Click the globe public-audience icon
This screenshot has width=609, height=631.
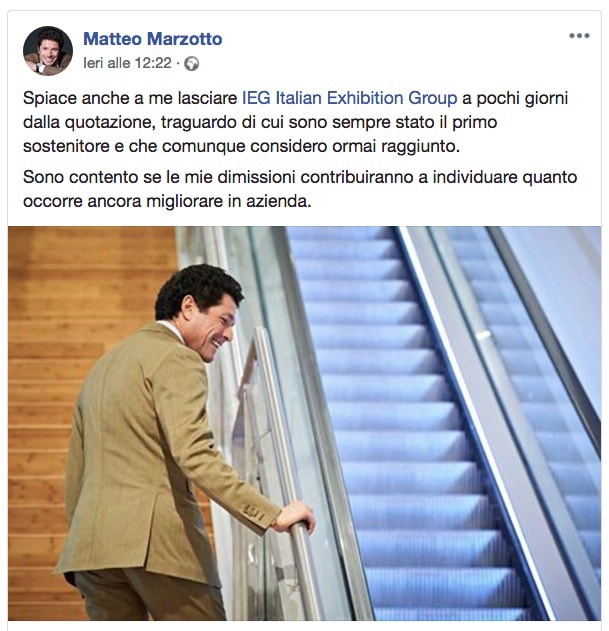pyautogui.click(x=192, y=64)
